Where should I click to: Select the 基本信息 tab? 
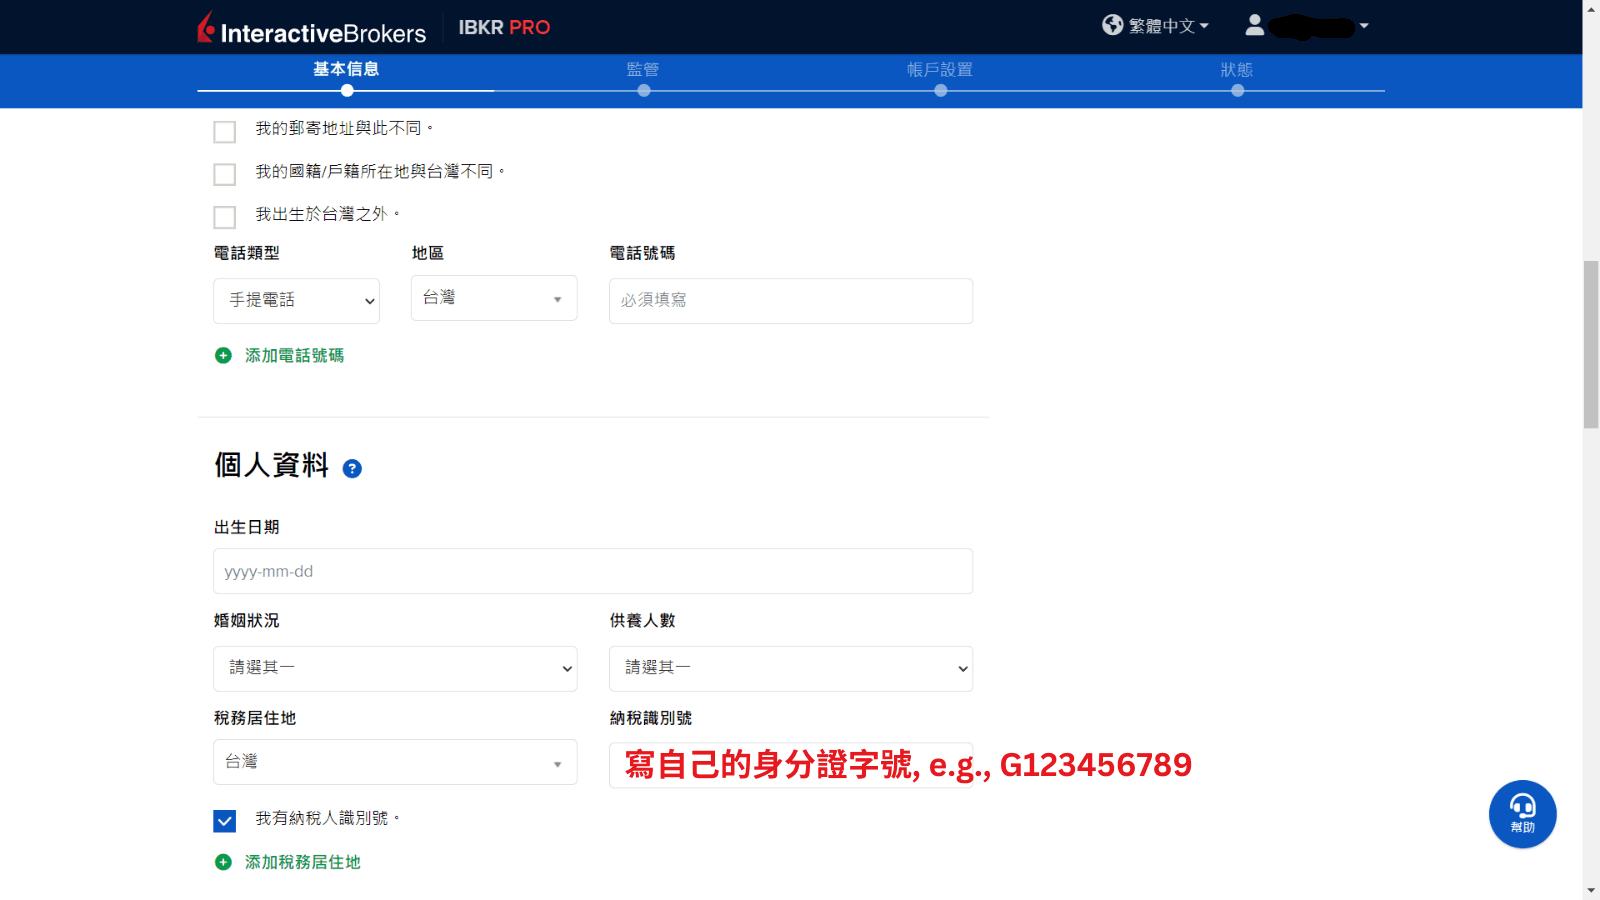coord(343,70)
